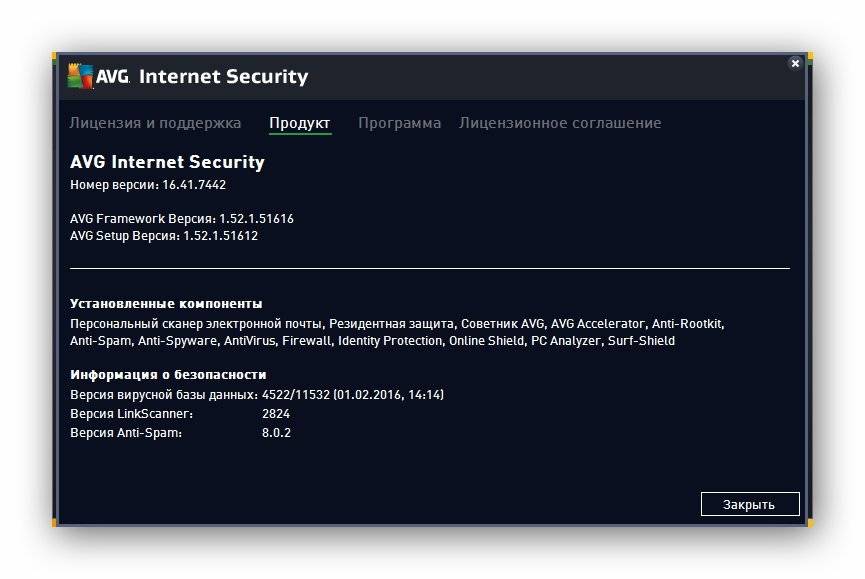
Task: Click AVG Setup Версия 1.52.1.51612 text
Action: click(164, 236)
